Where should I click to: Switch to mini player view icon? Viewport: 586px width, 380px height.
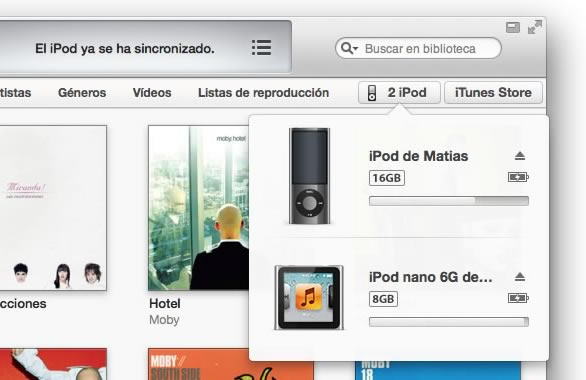513,27
